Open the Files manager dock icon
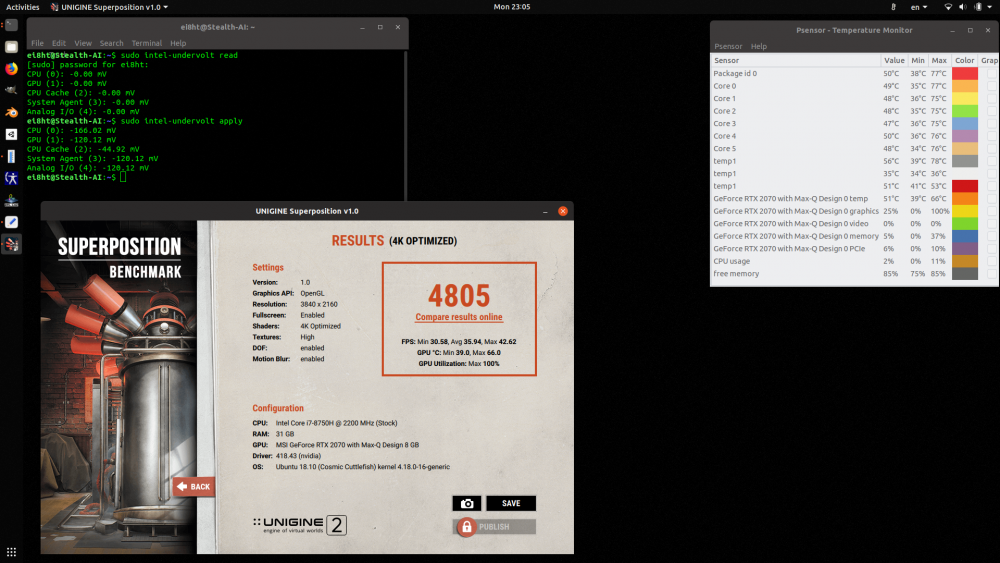Image resolution: width=1000 pixels, height=563 pixels. coord(11,47)
